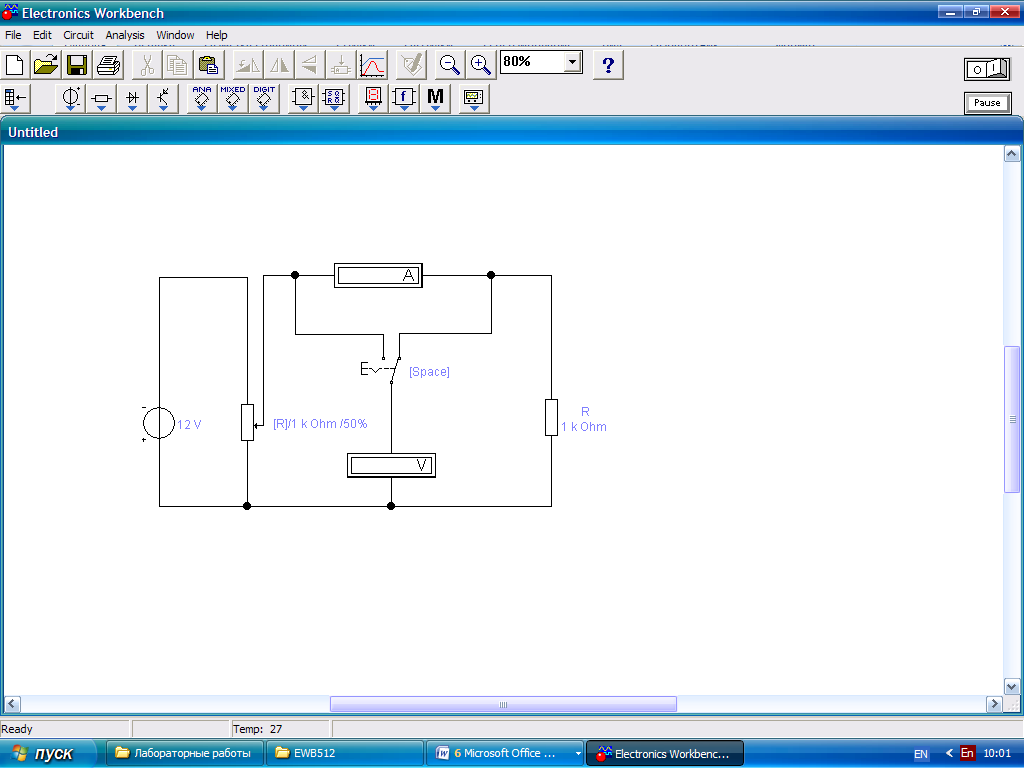This screenshot has height=768, width=1024.
Task: Click the Flip vertical icon
Action: pyautogui.click(x=310, y=65)
